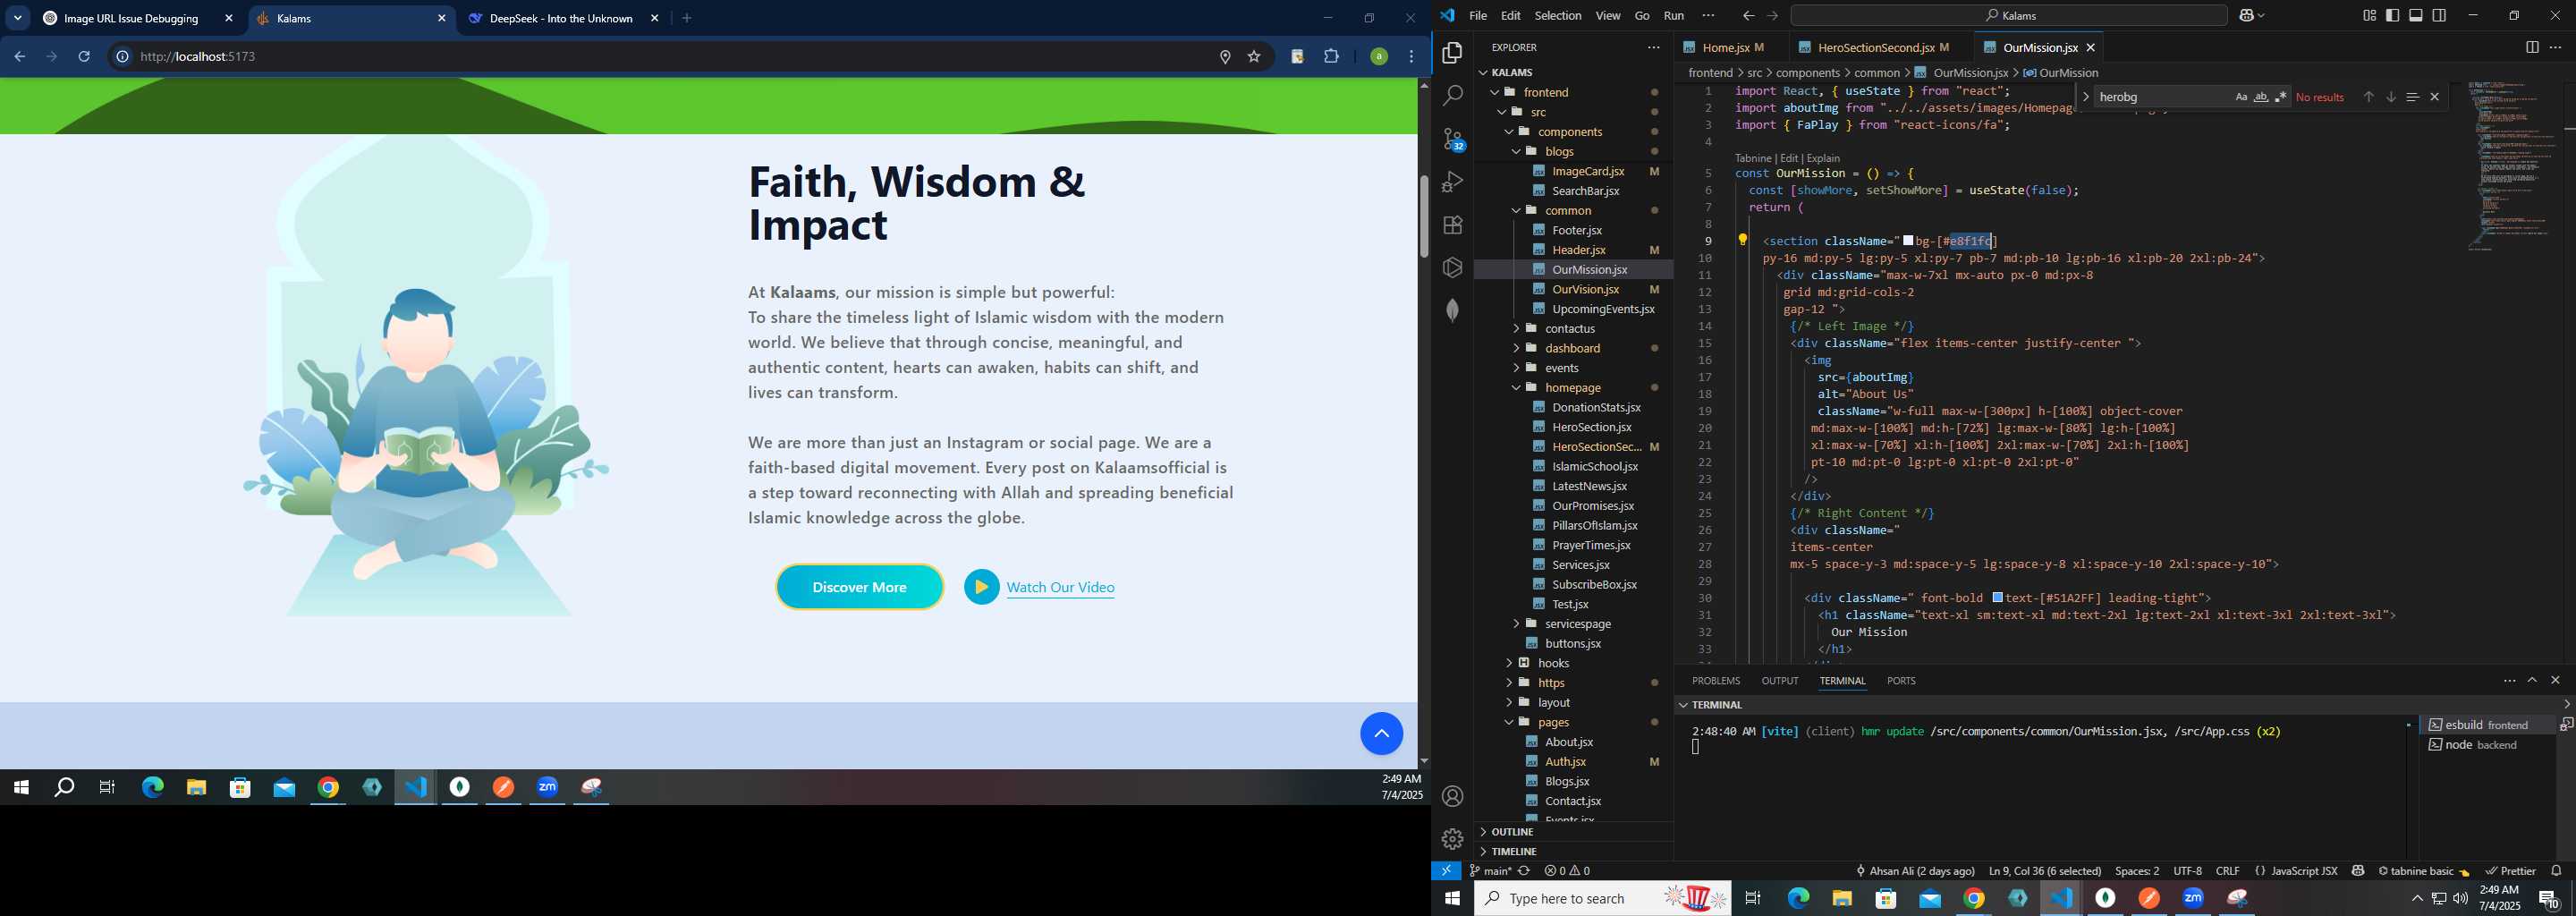Go to the next match in the find widget
Screen dimensions: 2576x916
(x=2390, y=97)
